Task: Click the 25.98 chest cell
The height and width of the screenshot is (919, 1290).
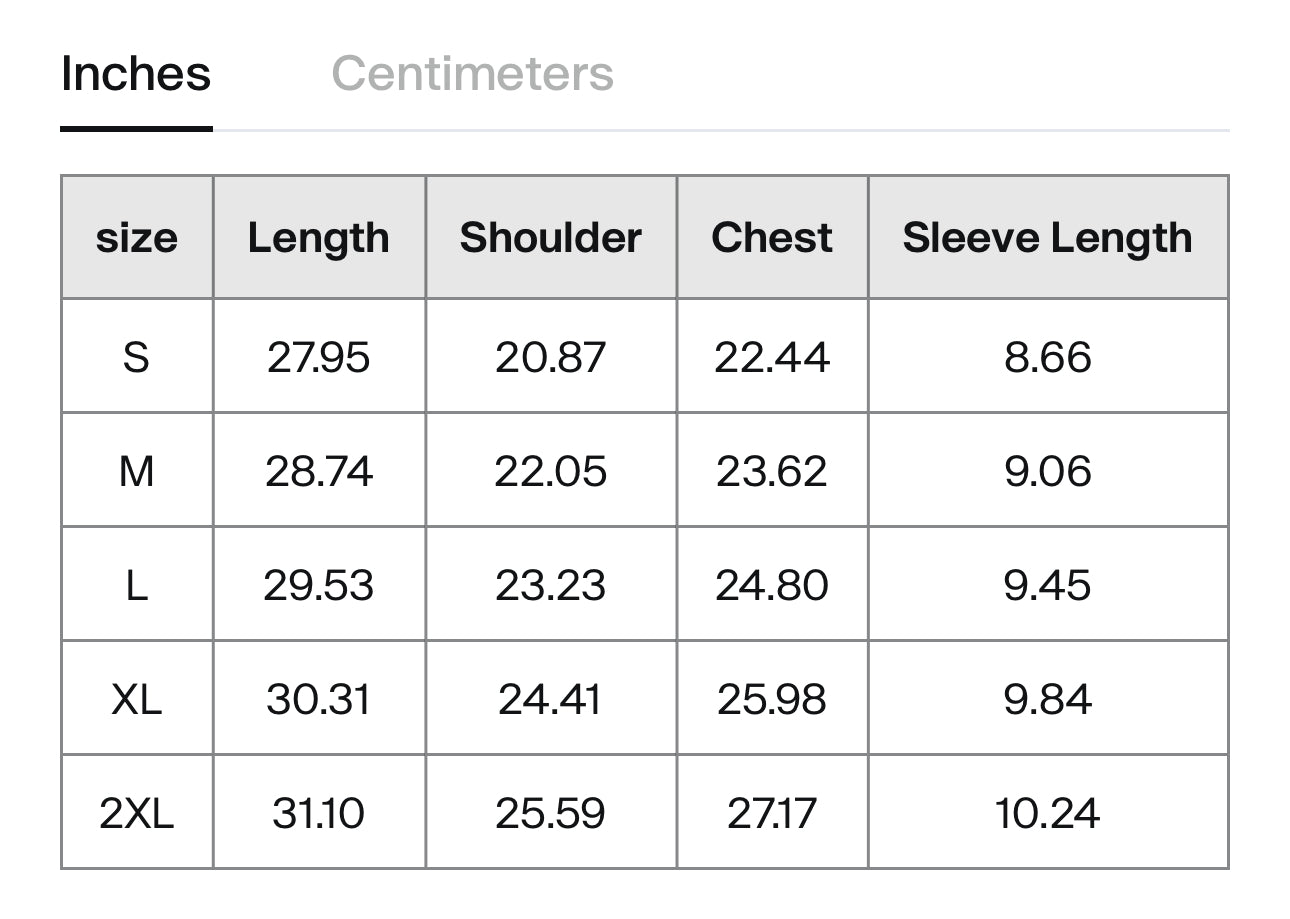Action: (772, 698)
